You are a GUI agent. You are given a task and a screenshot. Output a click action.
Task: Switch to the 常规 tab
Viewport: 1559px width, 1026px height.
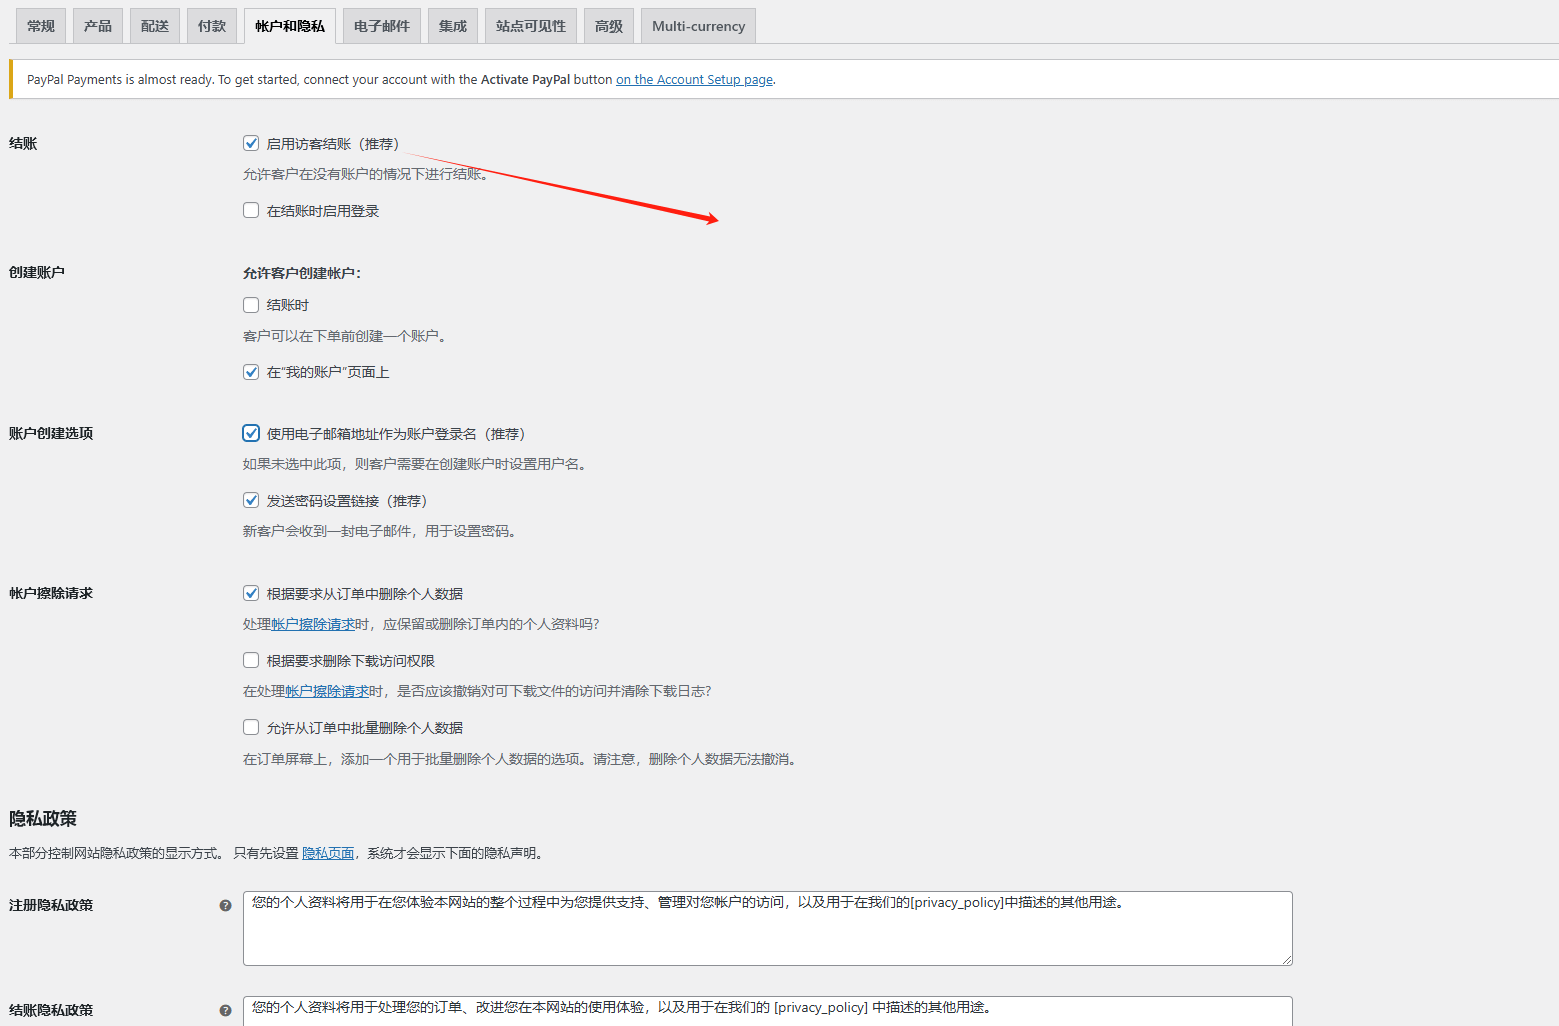(41, 26)
